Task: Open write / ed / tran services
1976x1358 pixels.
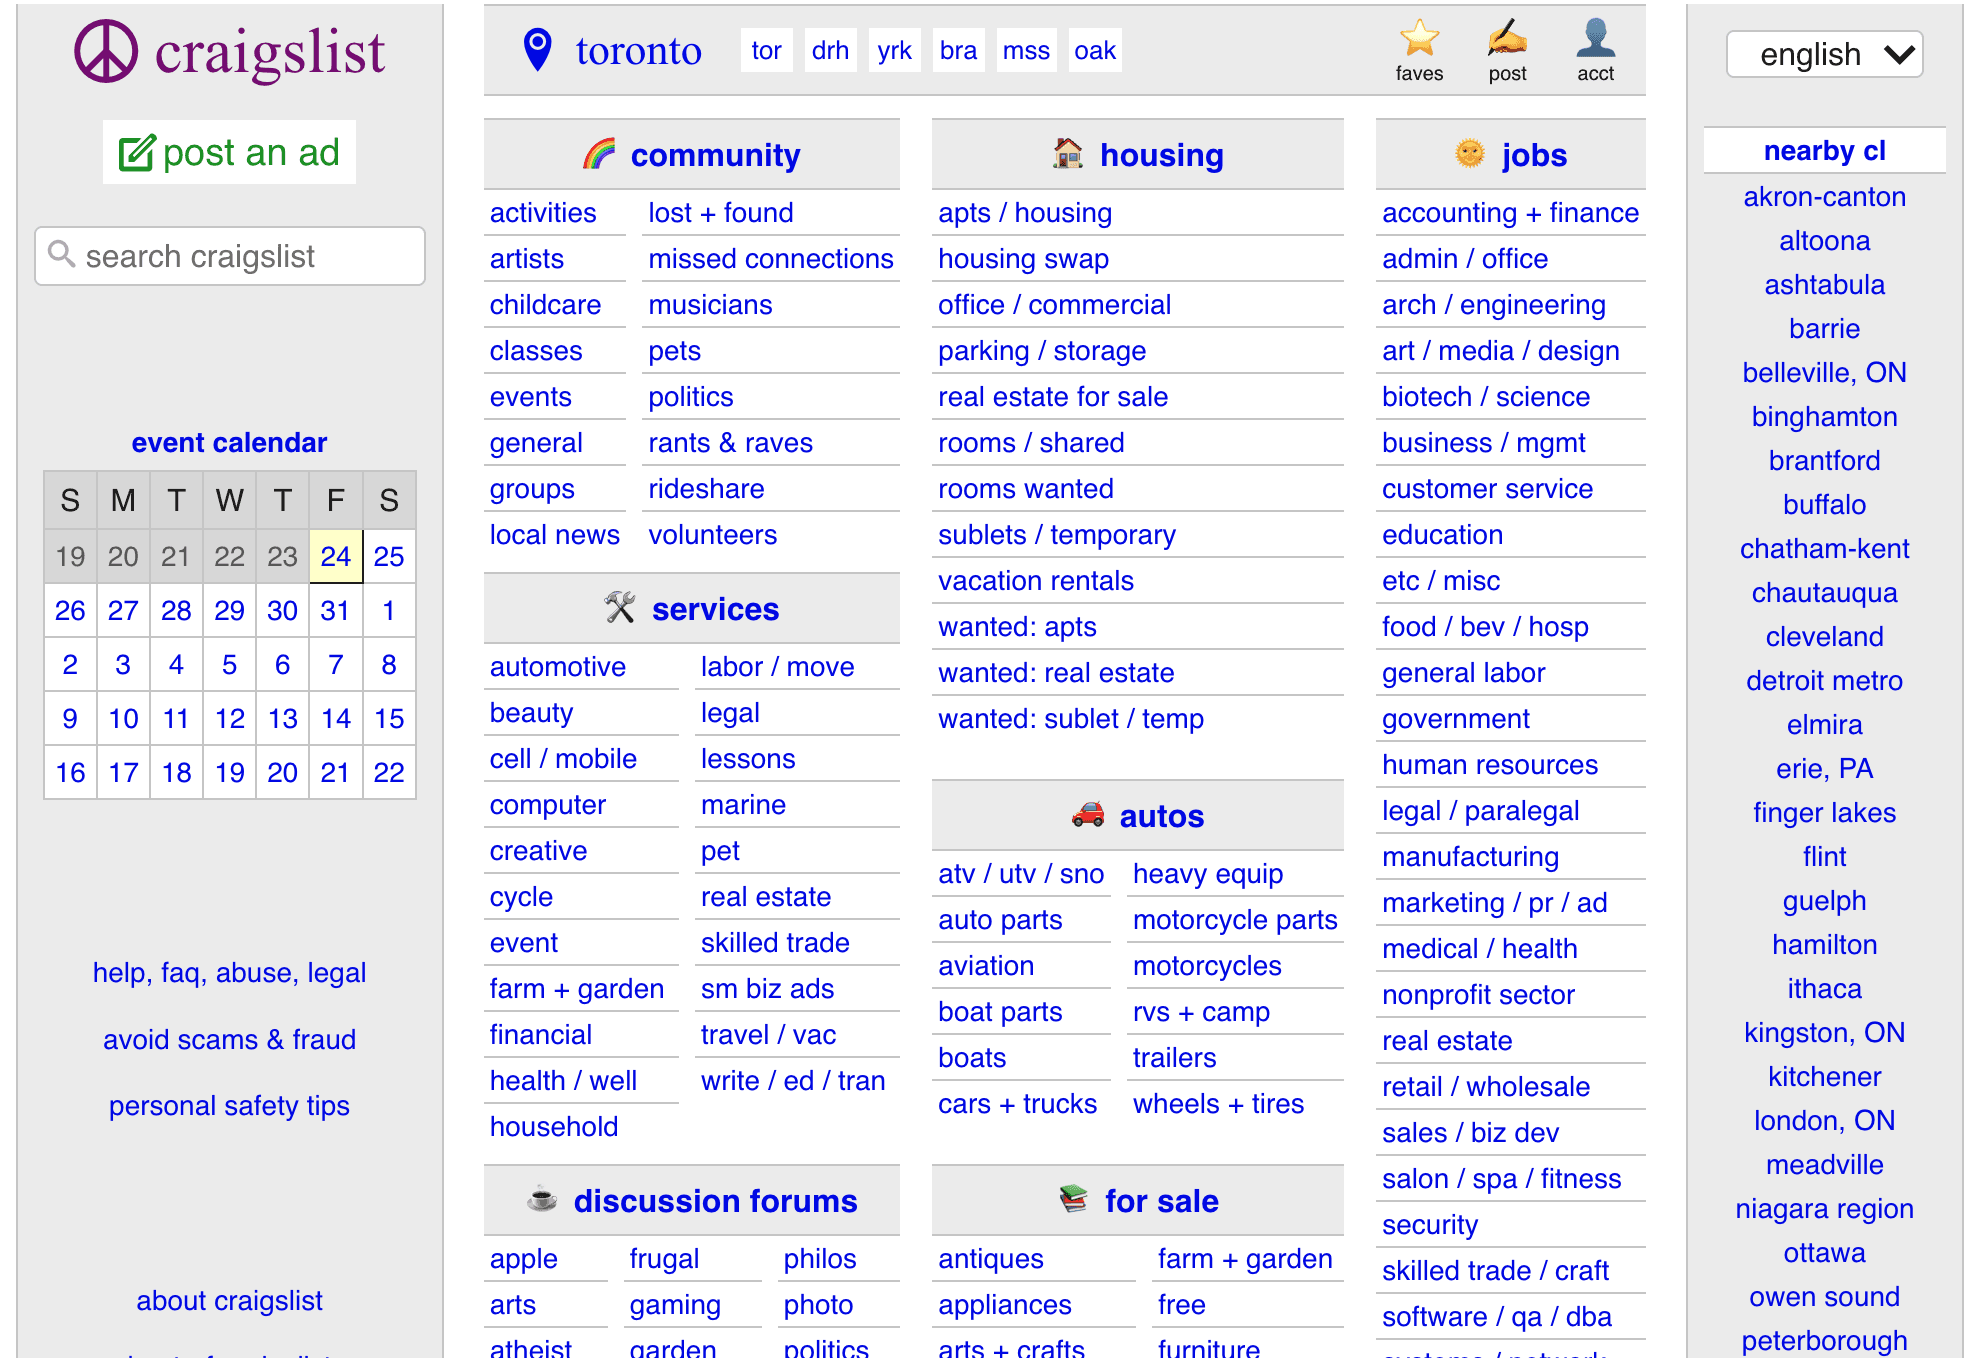Action: 793,1080
